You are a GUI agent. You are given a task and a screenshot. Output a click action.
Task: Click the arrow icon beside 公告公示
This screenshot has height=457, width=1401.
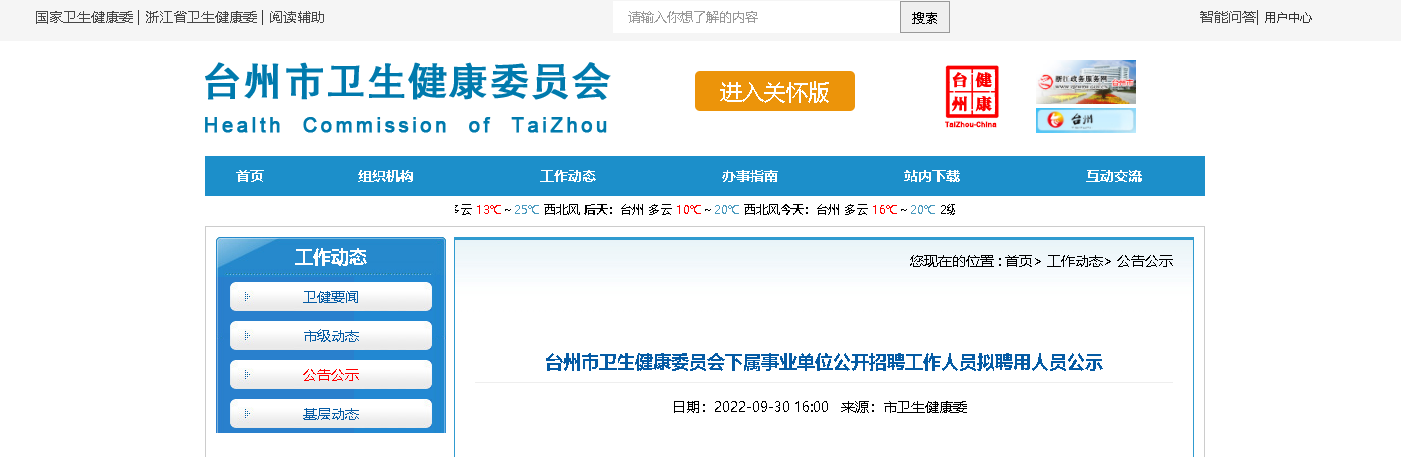(247, 375)
